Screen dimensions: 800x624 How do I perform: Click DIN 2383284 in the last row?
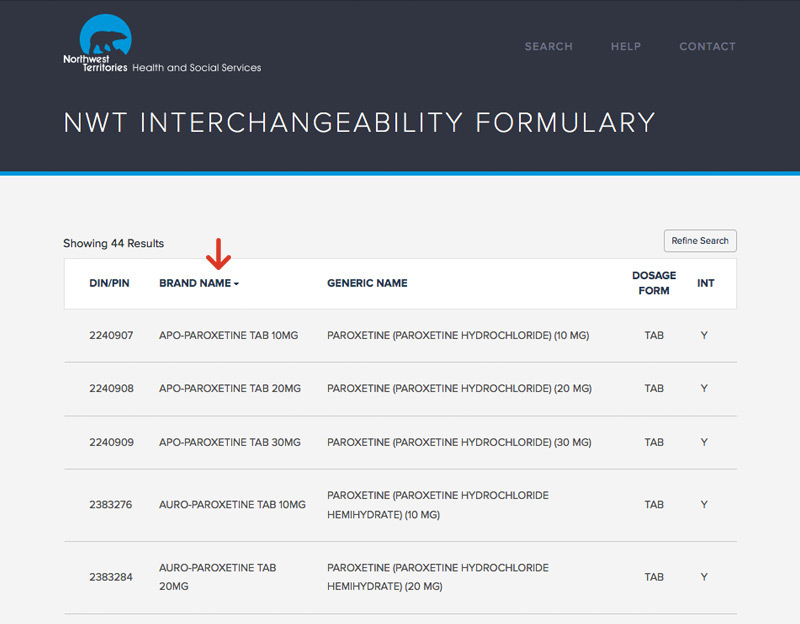pyautogui.click(x=110, y=577)
